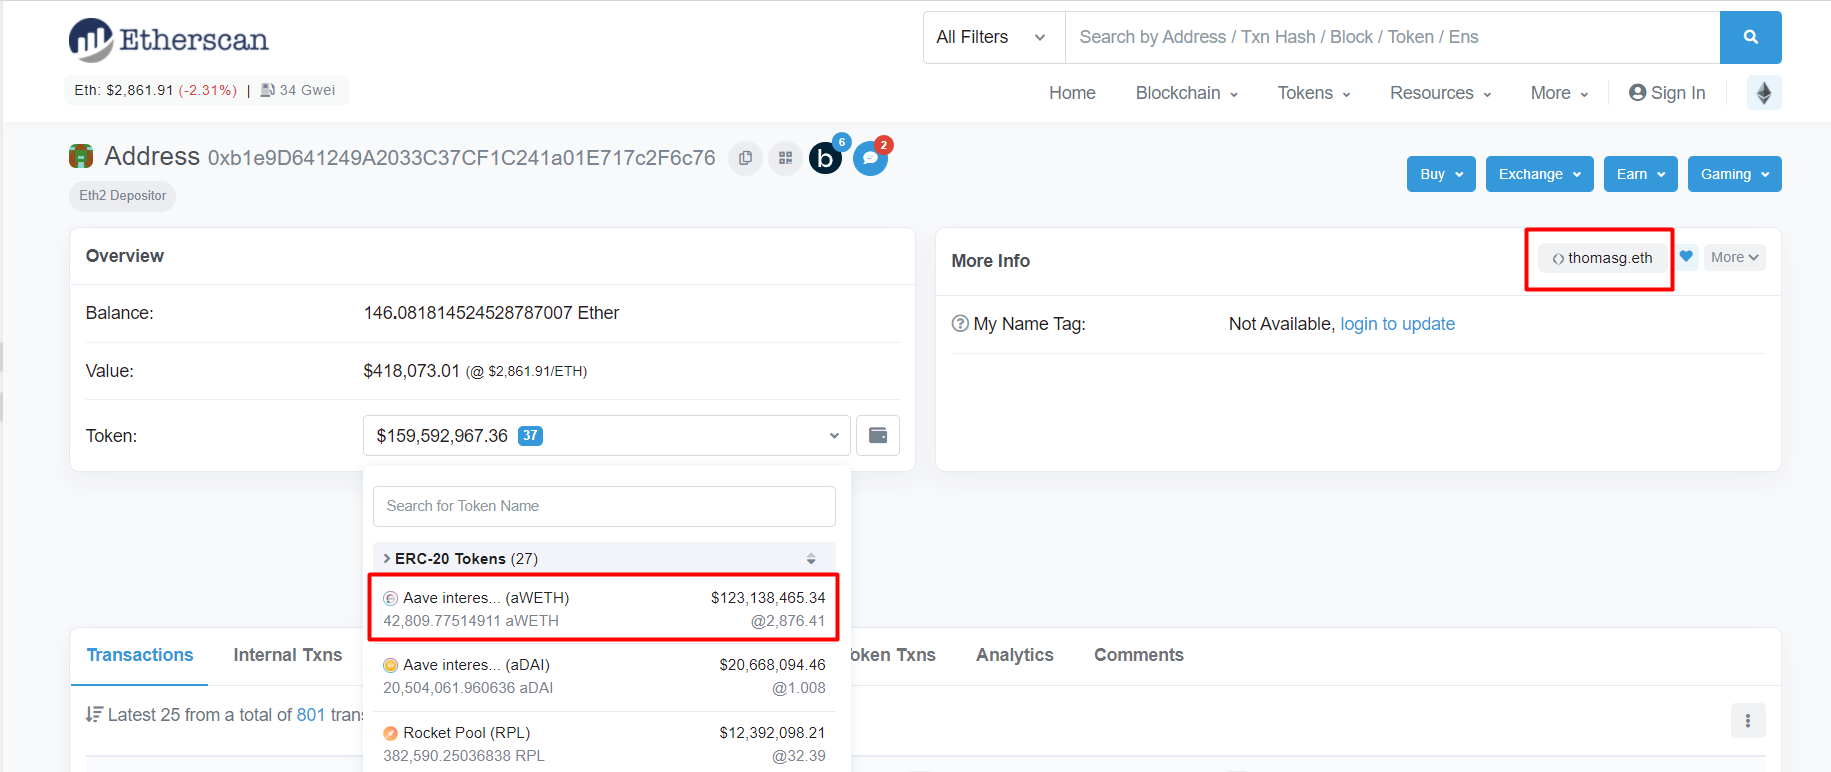Collapse the token balance dropdown $159,592,967.36

pos(607,435)
